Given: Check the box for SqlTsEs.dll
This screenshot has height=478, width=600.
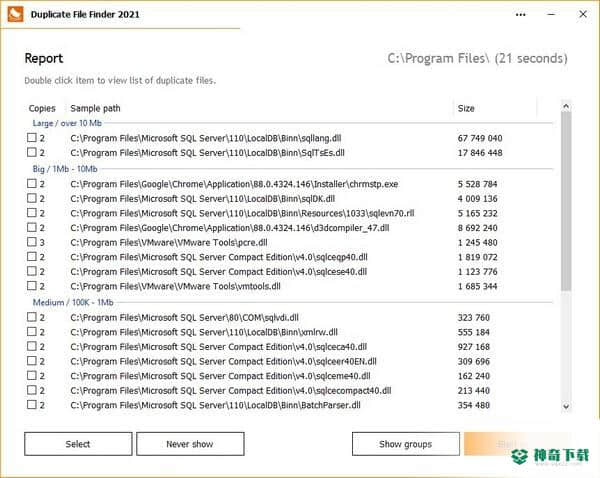Looking at the screenshot, I should (32, 152).
